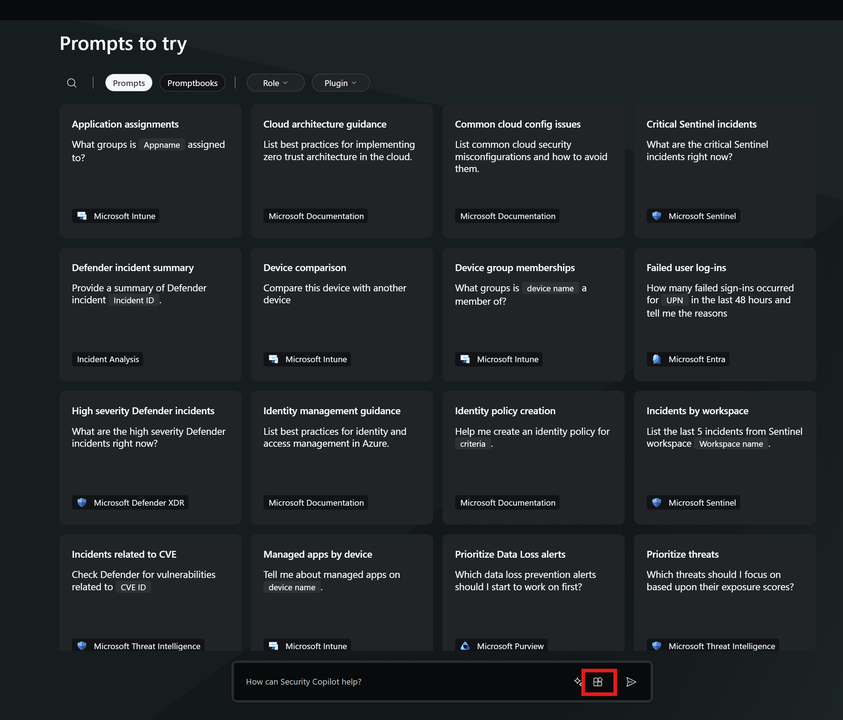This screenshot has width=843, height=720.
Task: Open Critical Sentinel incidents prompt
Action: [725, 171]
